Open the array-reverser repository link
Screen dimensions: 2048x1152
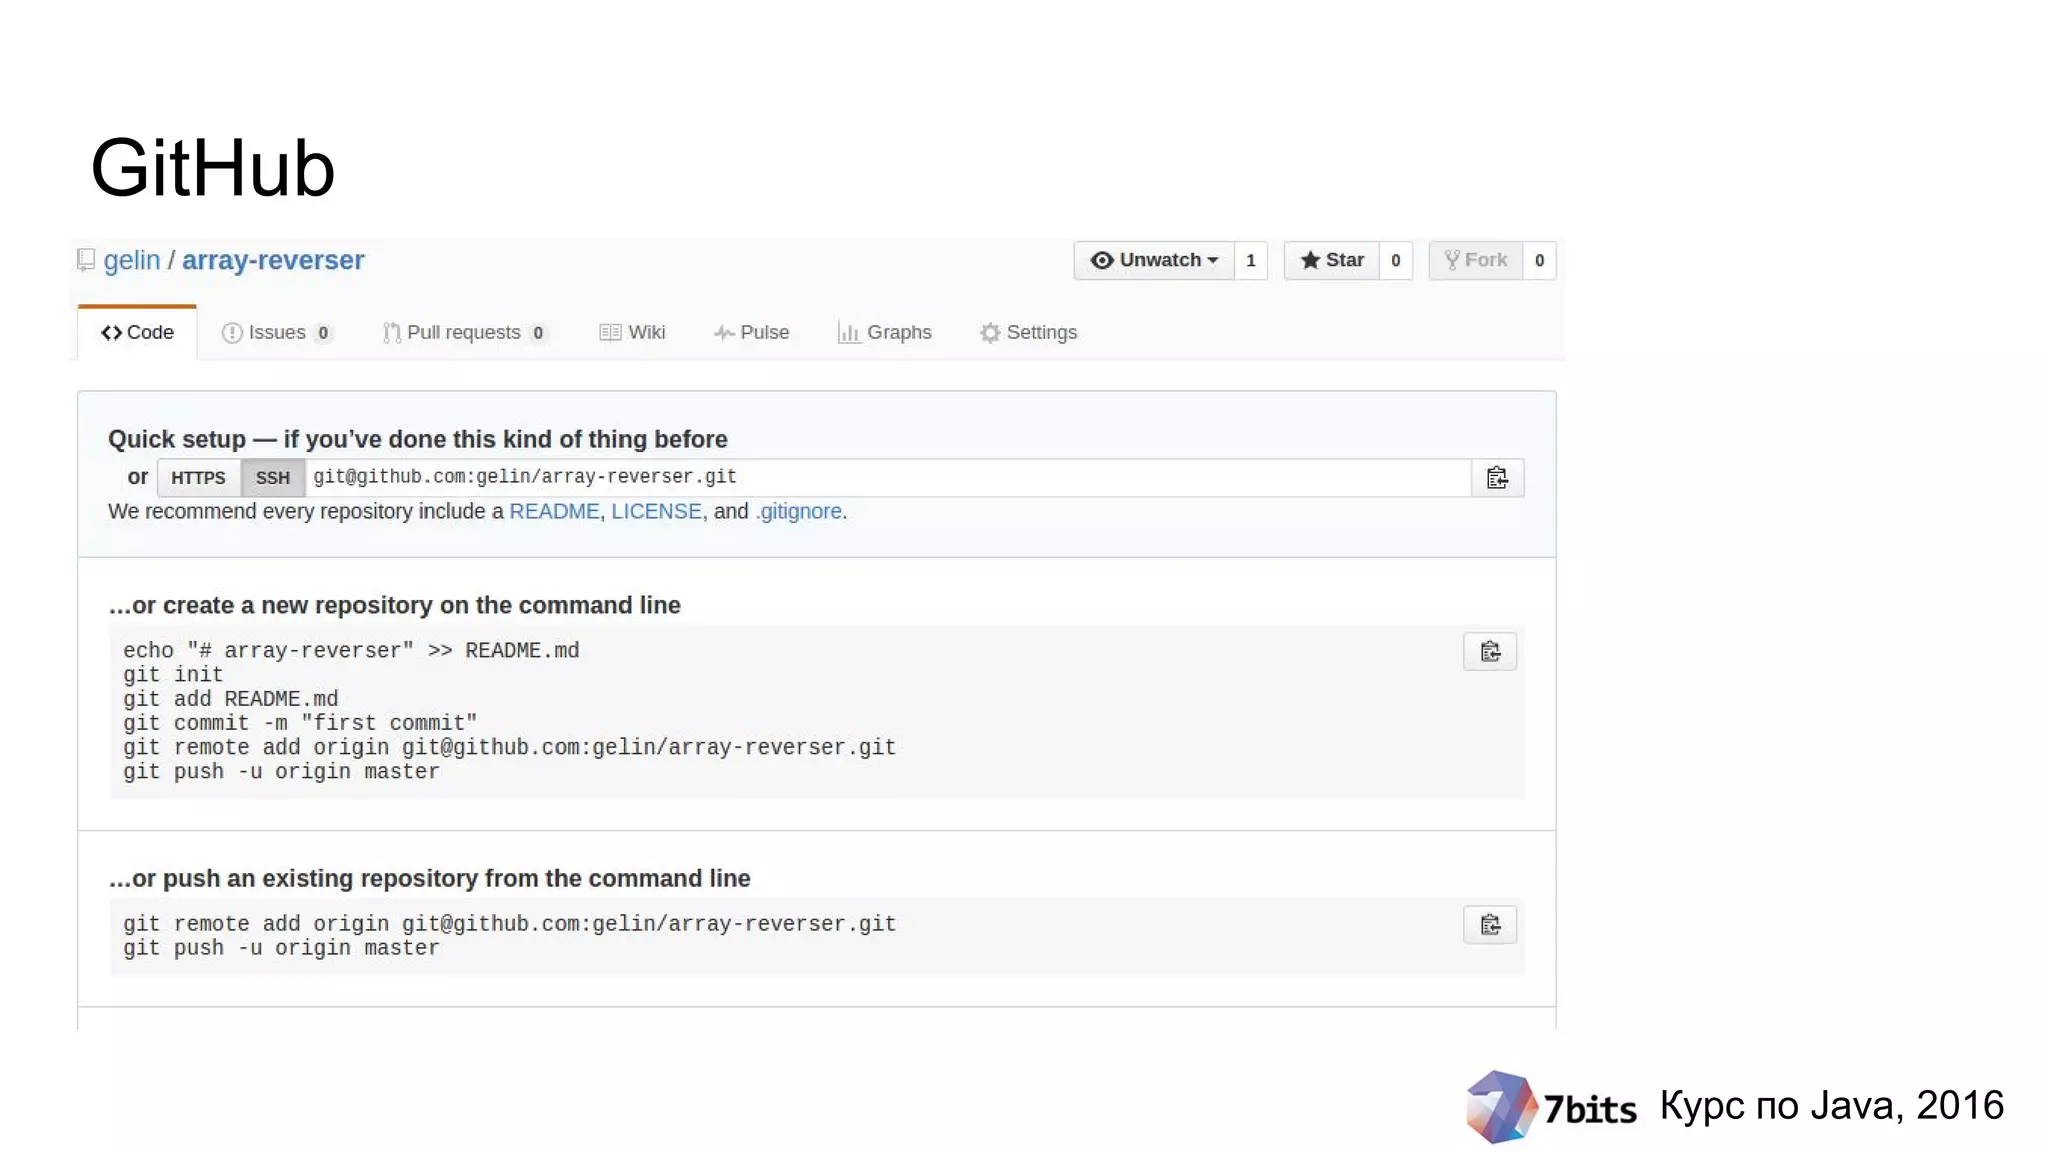pyautogui.click(x=273, y=260)
